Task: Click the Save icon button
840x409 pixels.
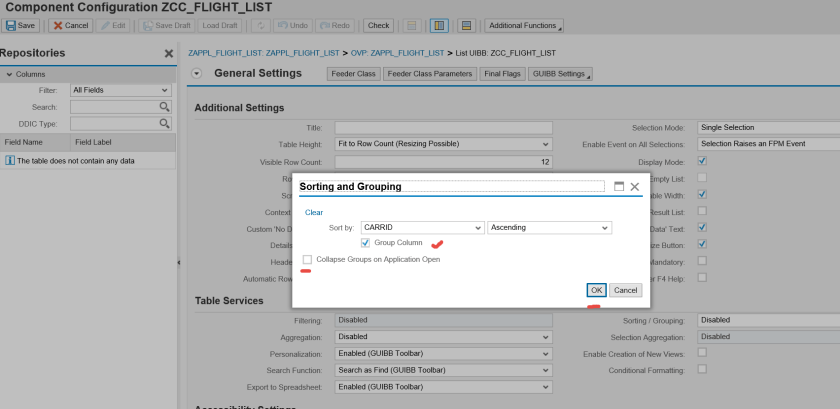Action: pos(22,25)
